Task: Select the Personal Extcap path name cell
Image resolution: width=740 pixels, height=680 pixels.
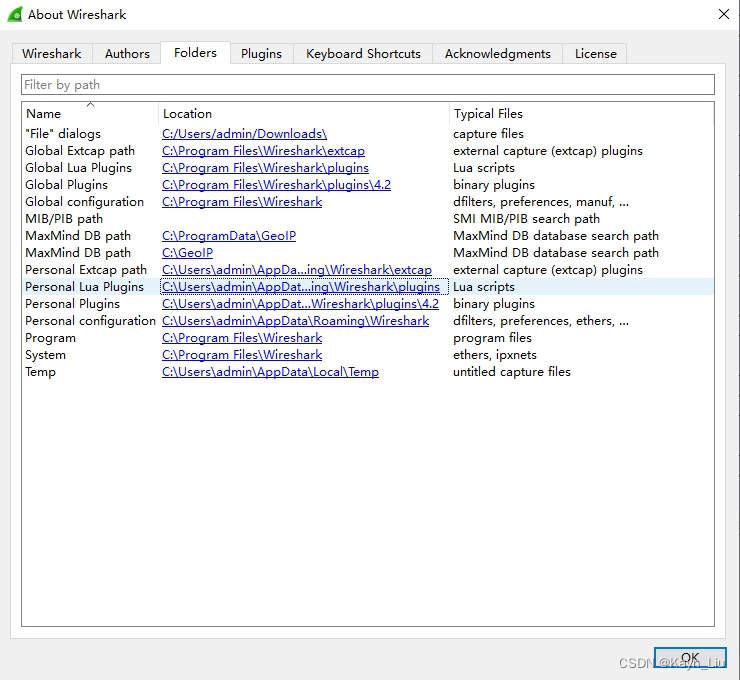Action: point(86,270)
